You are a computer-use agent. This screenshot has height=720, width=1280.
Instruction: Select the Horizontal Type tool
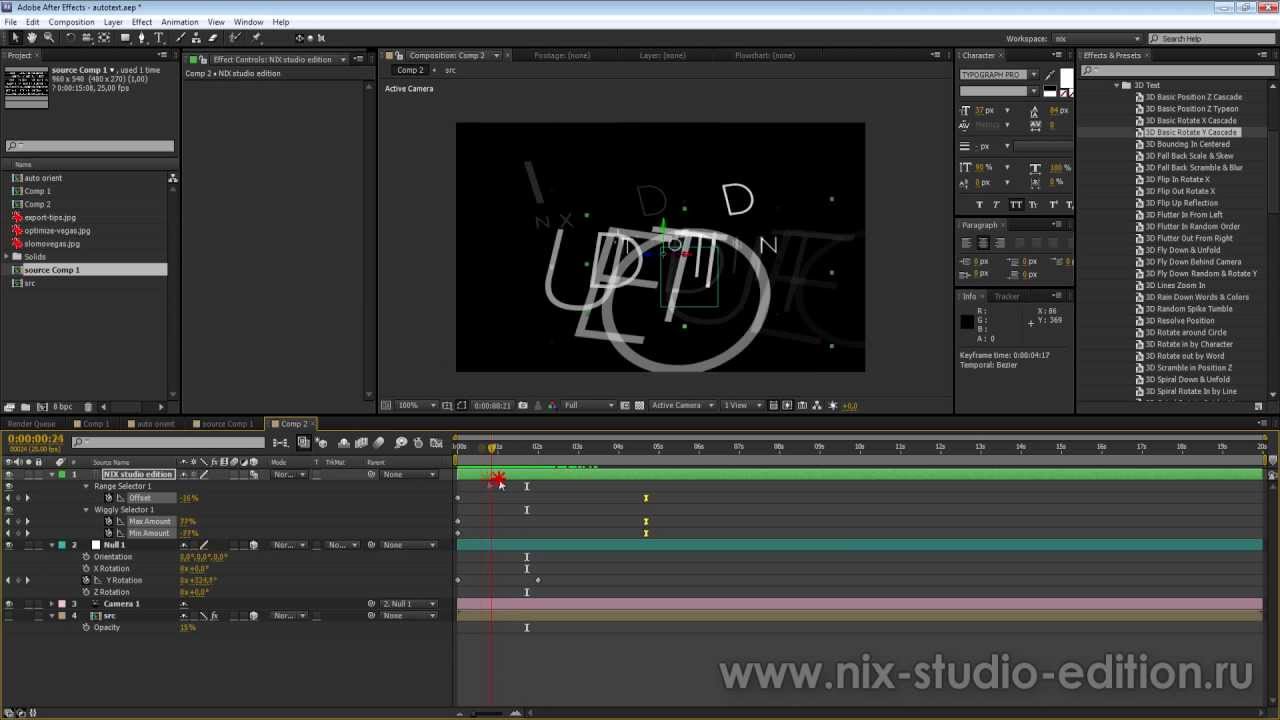pos(158,38)
